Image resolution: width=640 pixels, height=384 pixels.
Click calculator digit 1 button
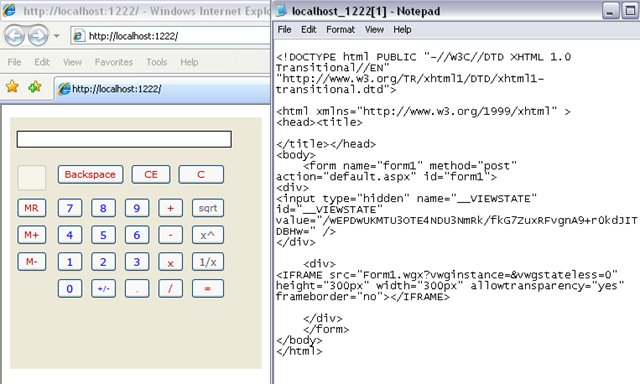(70, 262)
